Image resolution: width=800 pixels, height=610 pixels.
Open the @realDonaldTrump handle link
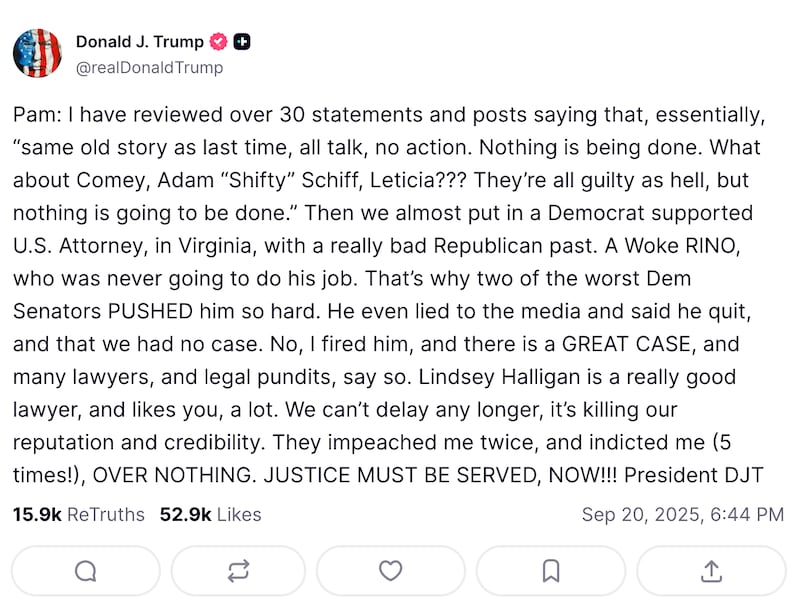point(149,68)
